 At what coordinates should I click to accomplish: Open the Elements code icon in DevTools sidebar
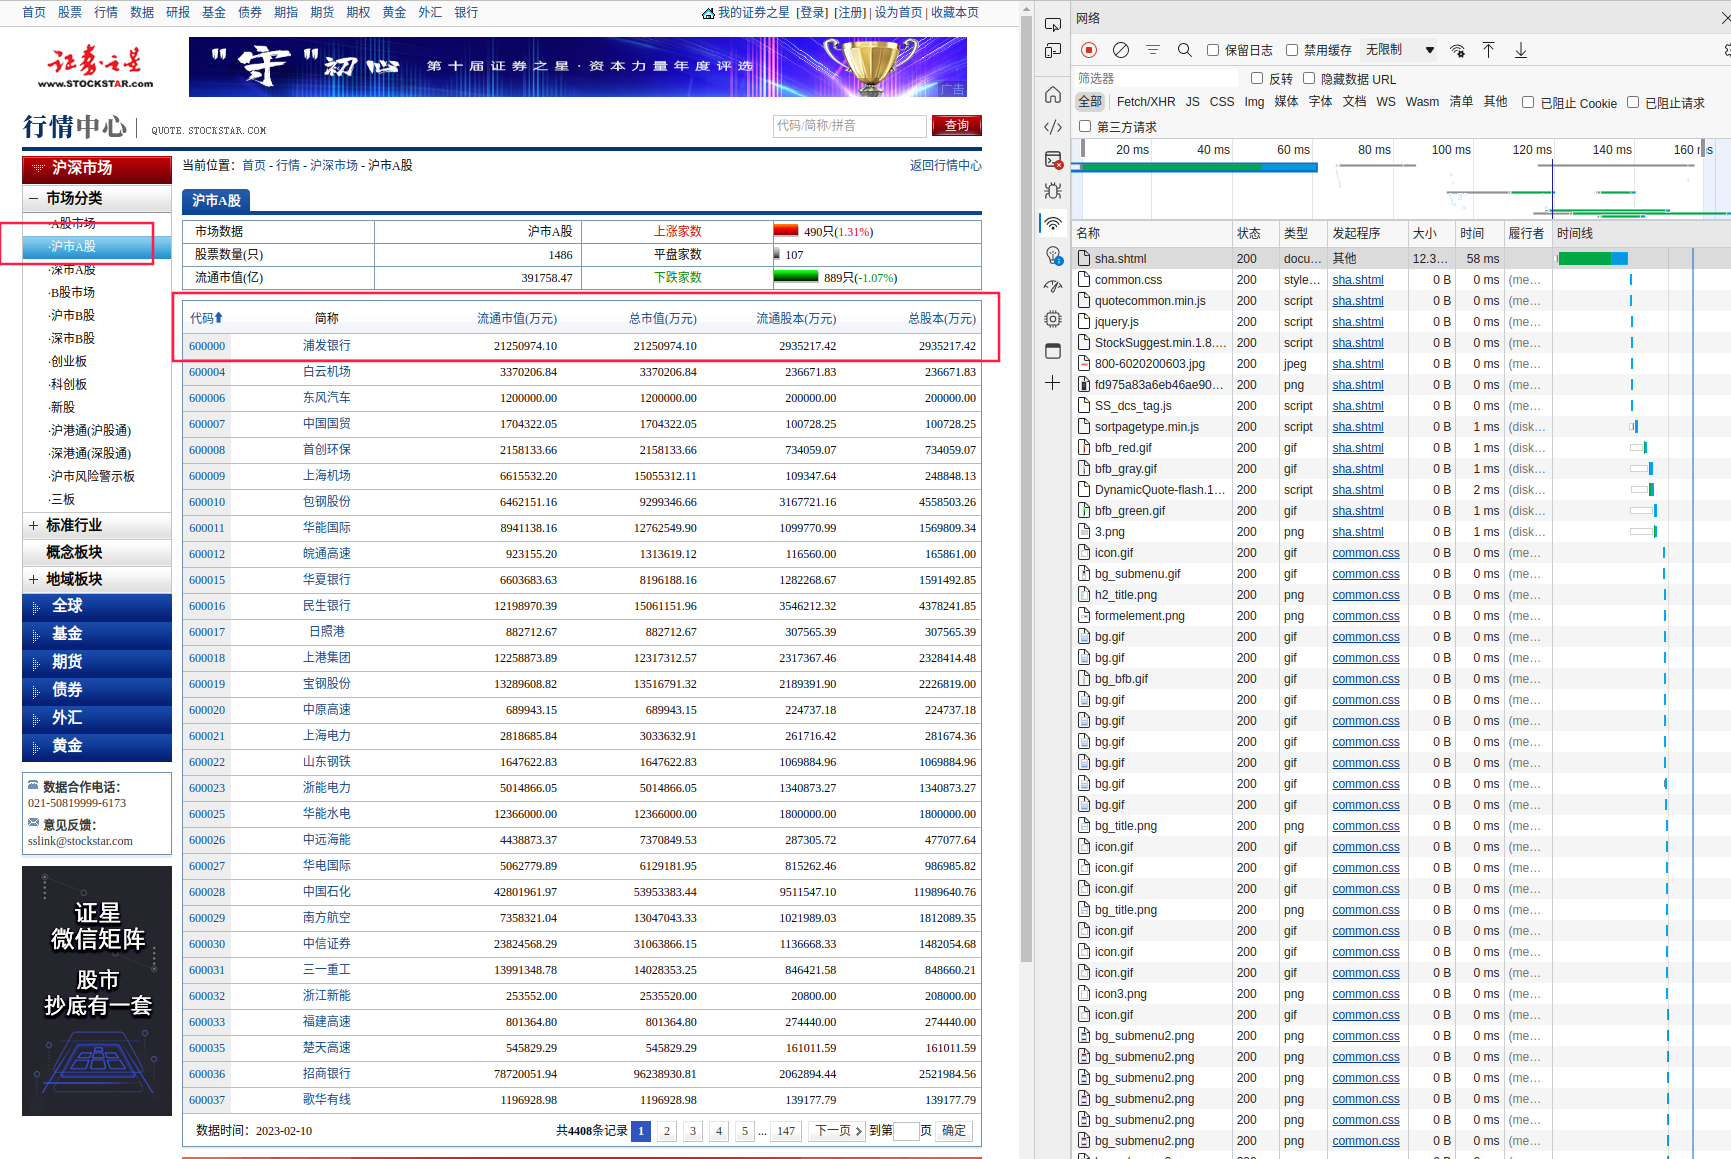pos(1053,127)
